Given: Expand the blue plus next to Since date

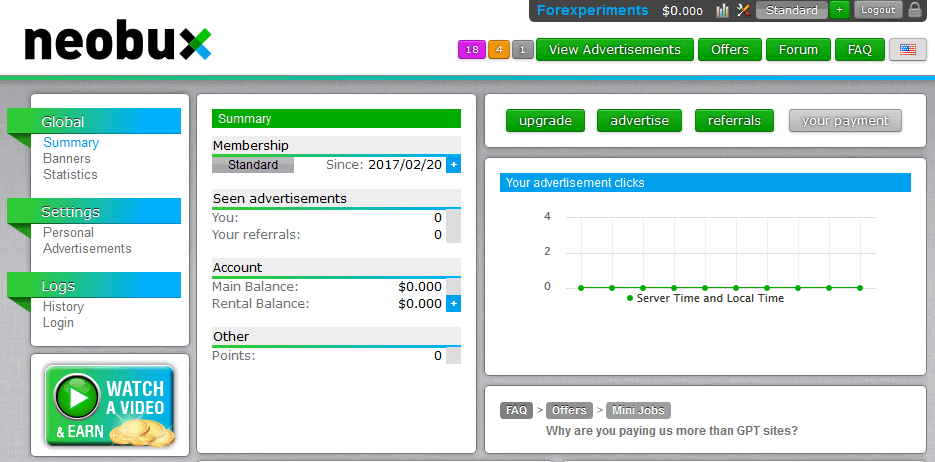Looking at the screenshot, I should click(x=453, y=165).
